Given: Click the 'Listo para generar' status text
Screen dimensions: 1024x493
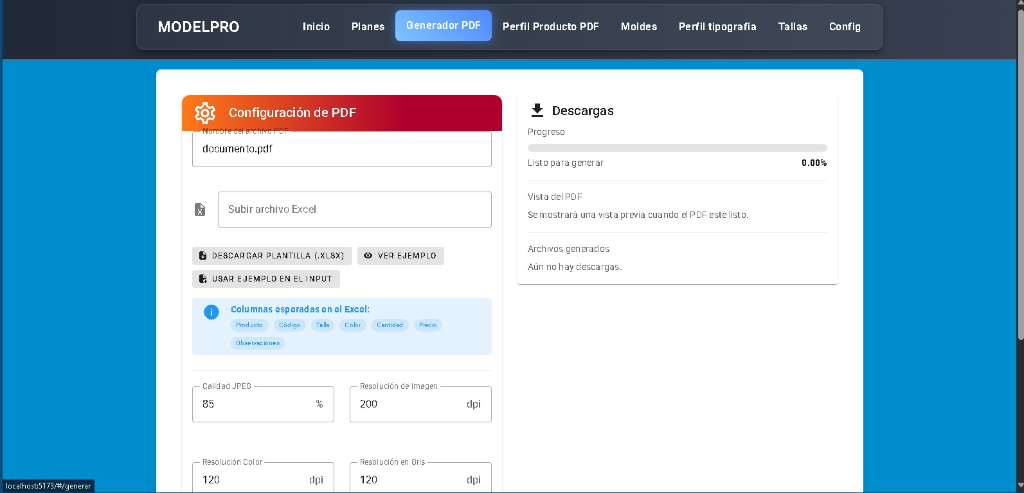Looking at the screenshot, I should click(x=566, y=163).
